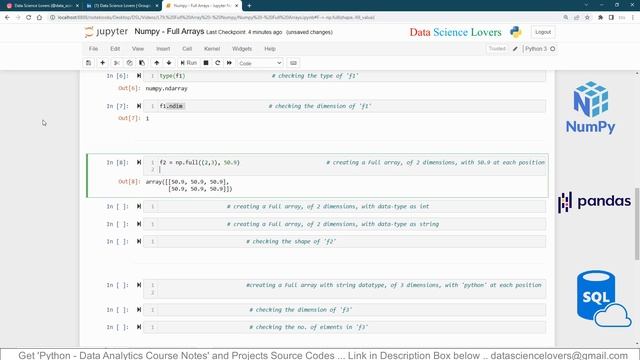This screenshot has width=640, height=360.
Task: Rename notebook title Numpy - Full Arrays
Action: pyautogui.click(x=169, y=31)
